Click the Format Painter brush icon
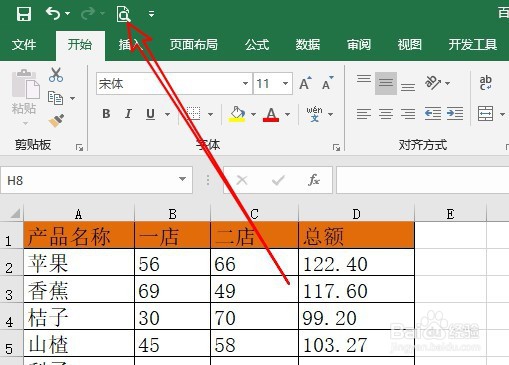Screen dimensions: 509x365 (56, 121)
